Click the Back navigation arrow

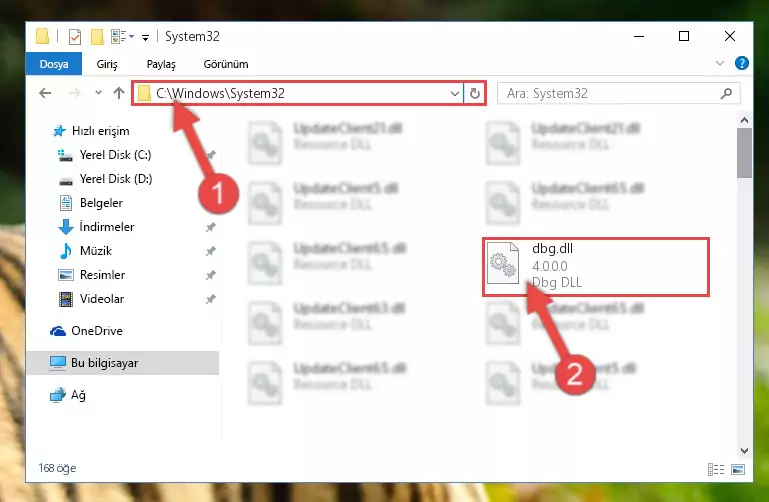point(45,93)
